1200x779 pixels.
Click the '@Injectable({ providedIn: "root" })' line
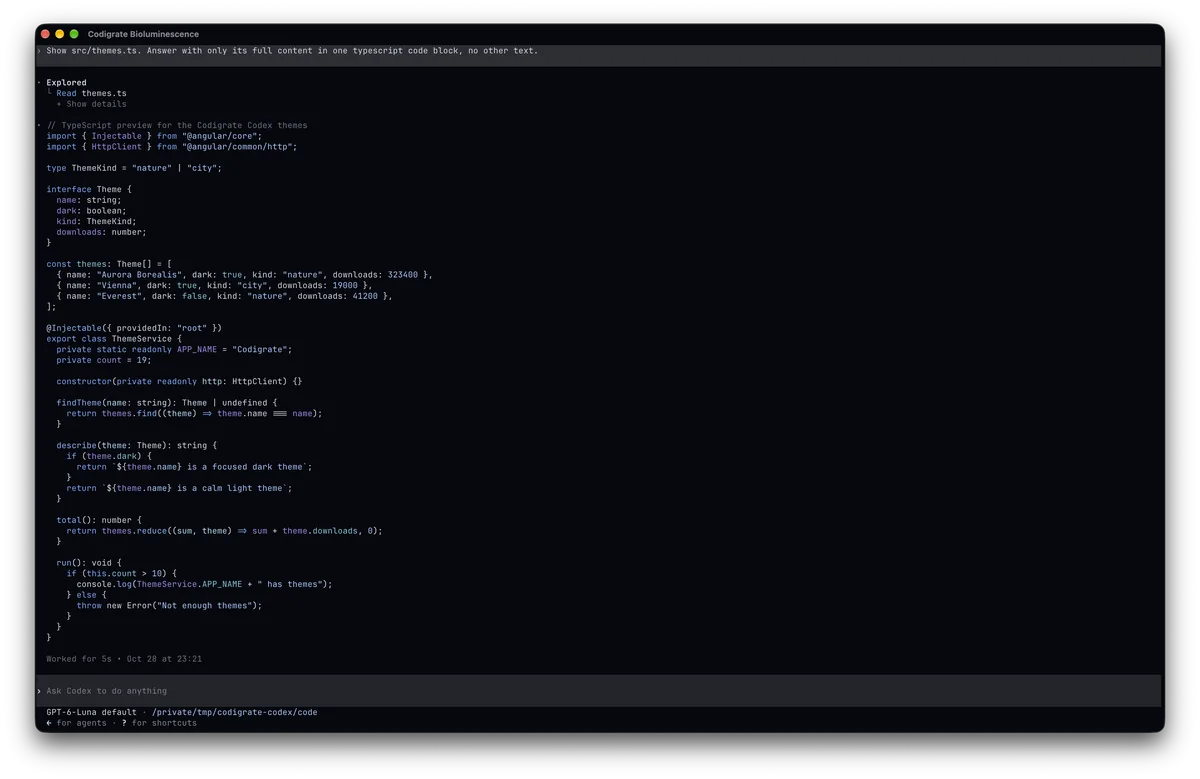134,328
